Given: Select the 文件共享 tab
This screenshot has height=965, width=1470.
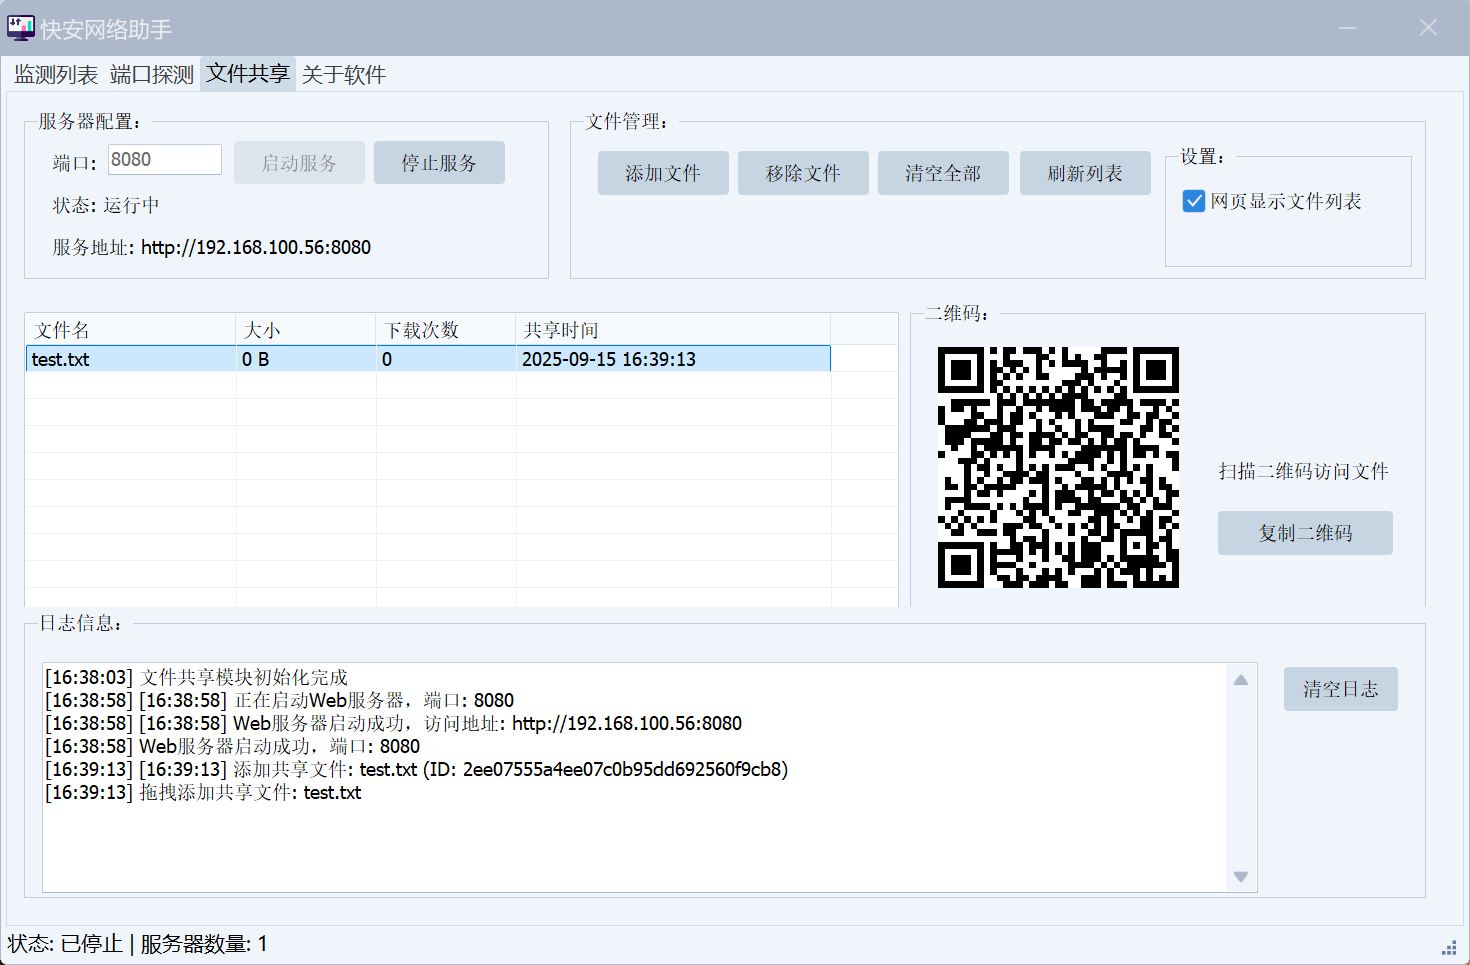Looking at the screenshot, I should [x=248, y=74].
